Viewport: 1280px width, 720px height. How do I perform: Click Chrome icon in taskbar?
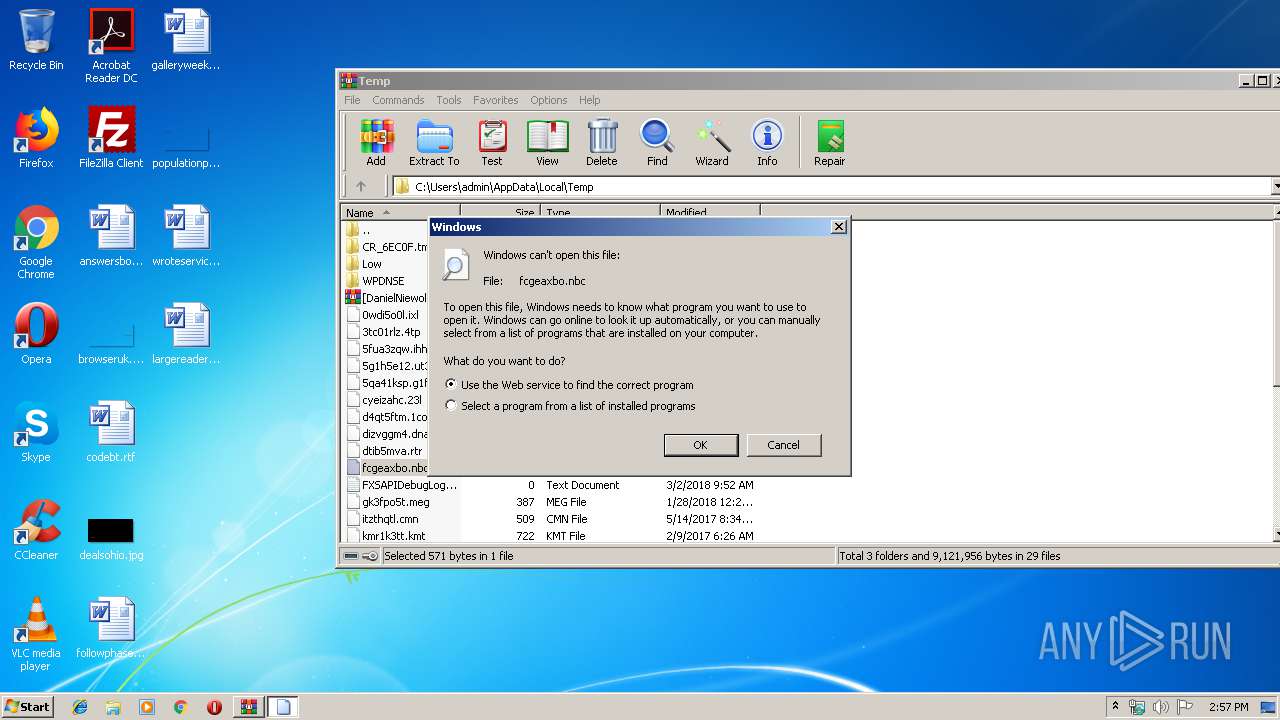(x=181, y=707)
